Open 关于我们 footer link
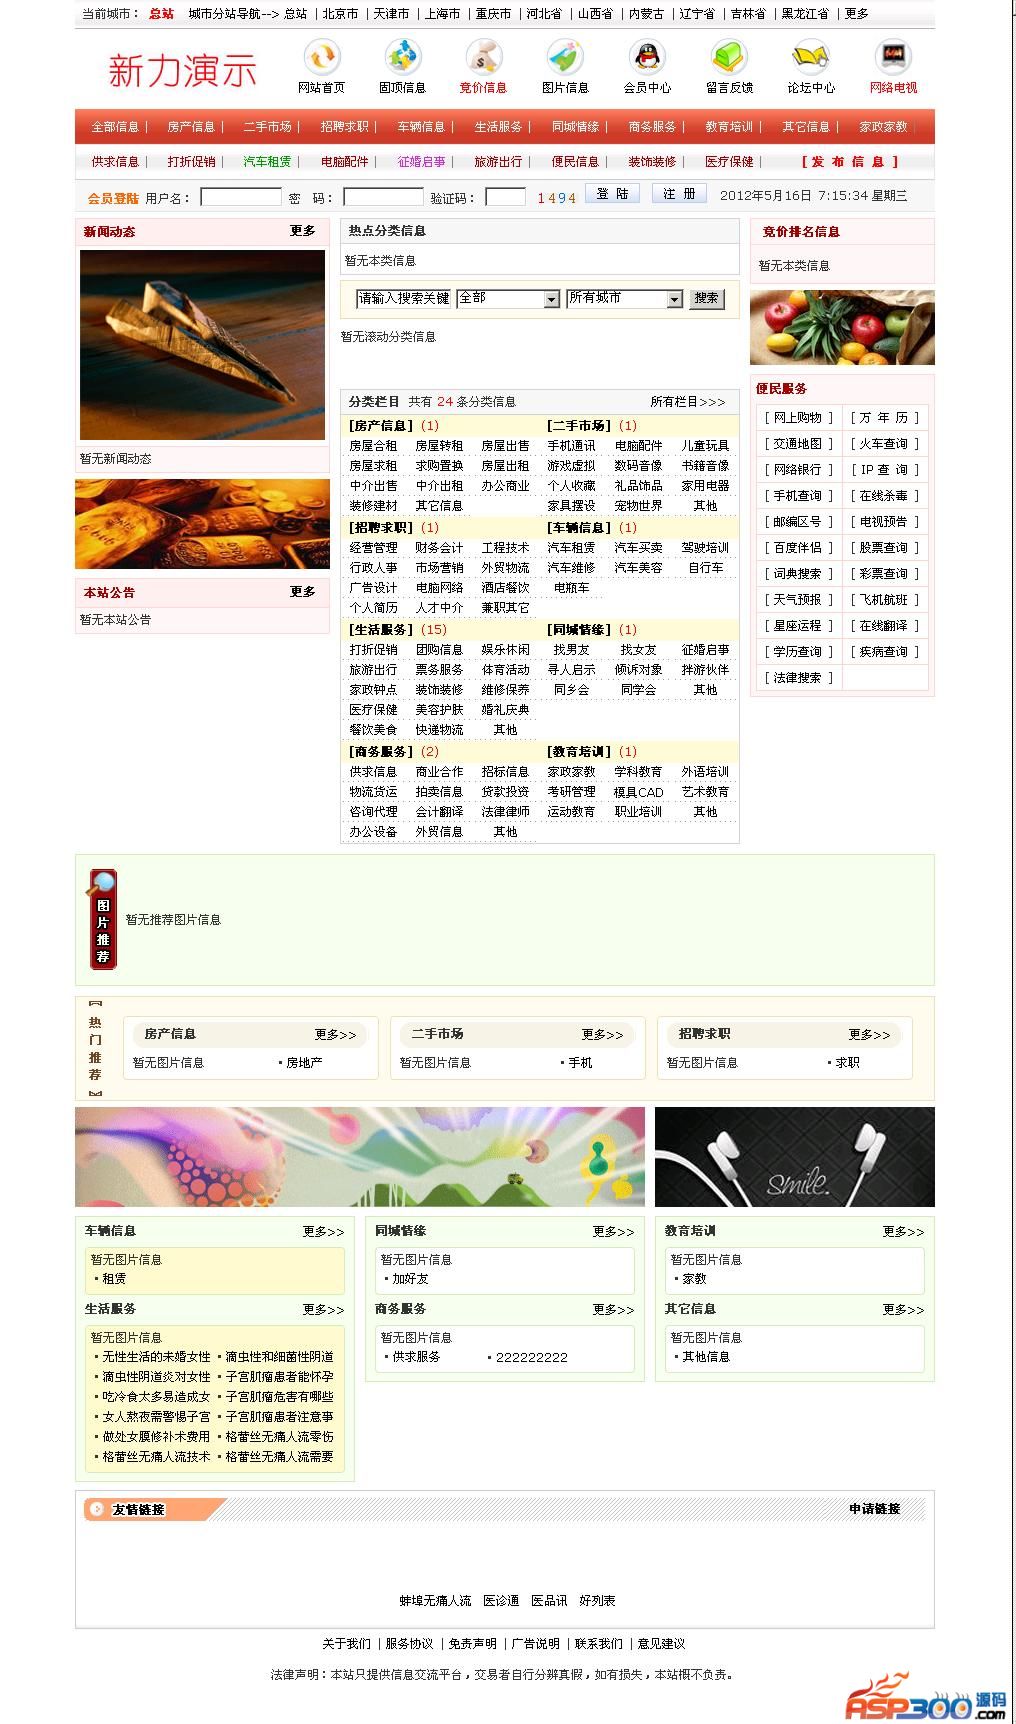The image size is (1016, 1724). [346, 1644]
